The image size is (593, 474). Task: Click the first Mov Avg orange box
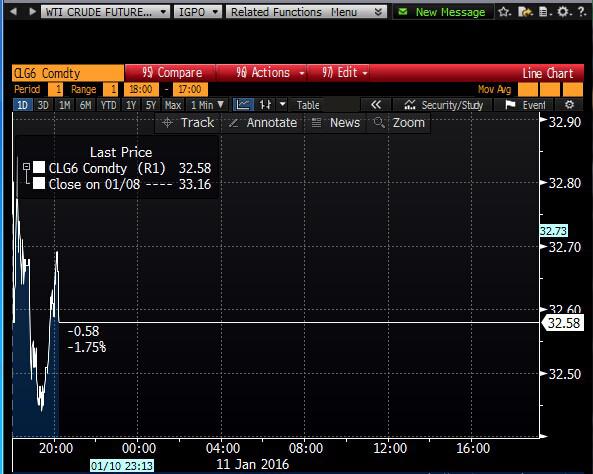[528, 90]
